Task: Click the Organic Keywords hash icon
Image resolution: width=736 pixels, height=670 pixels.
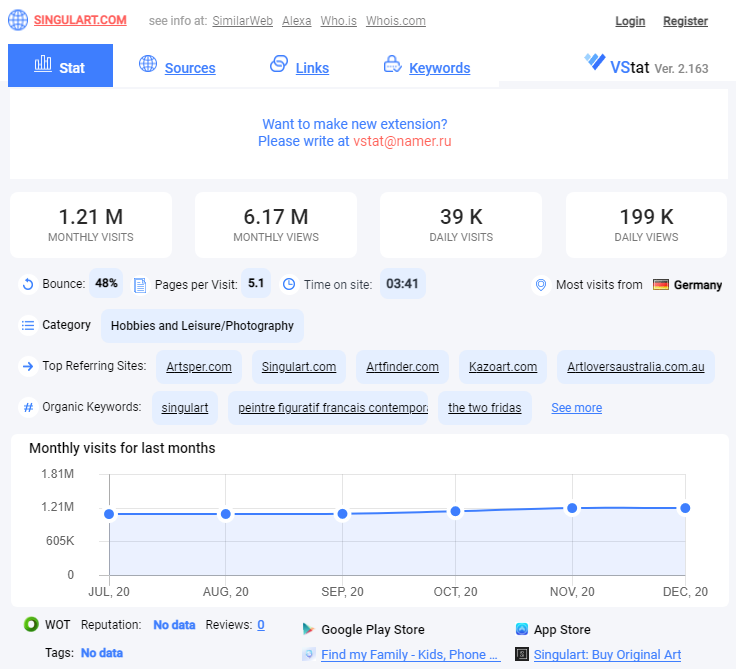Action: (28, 407)
